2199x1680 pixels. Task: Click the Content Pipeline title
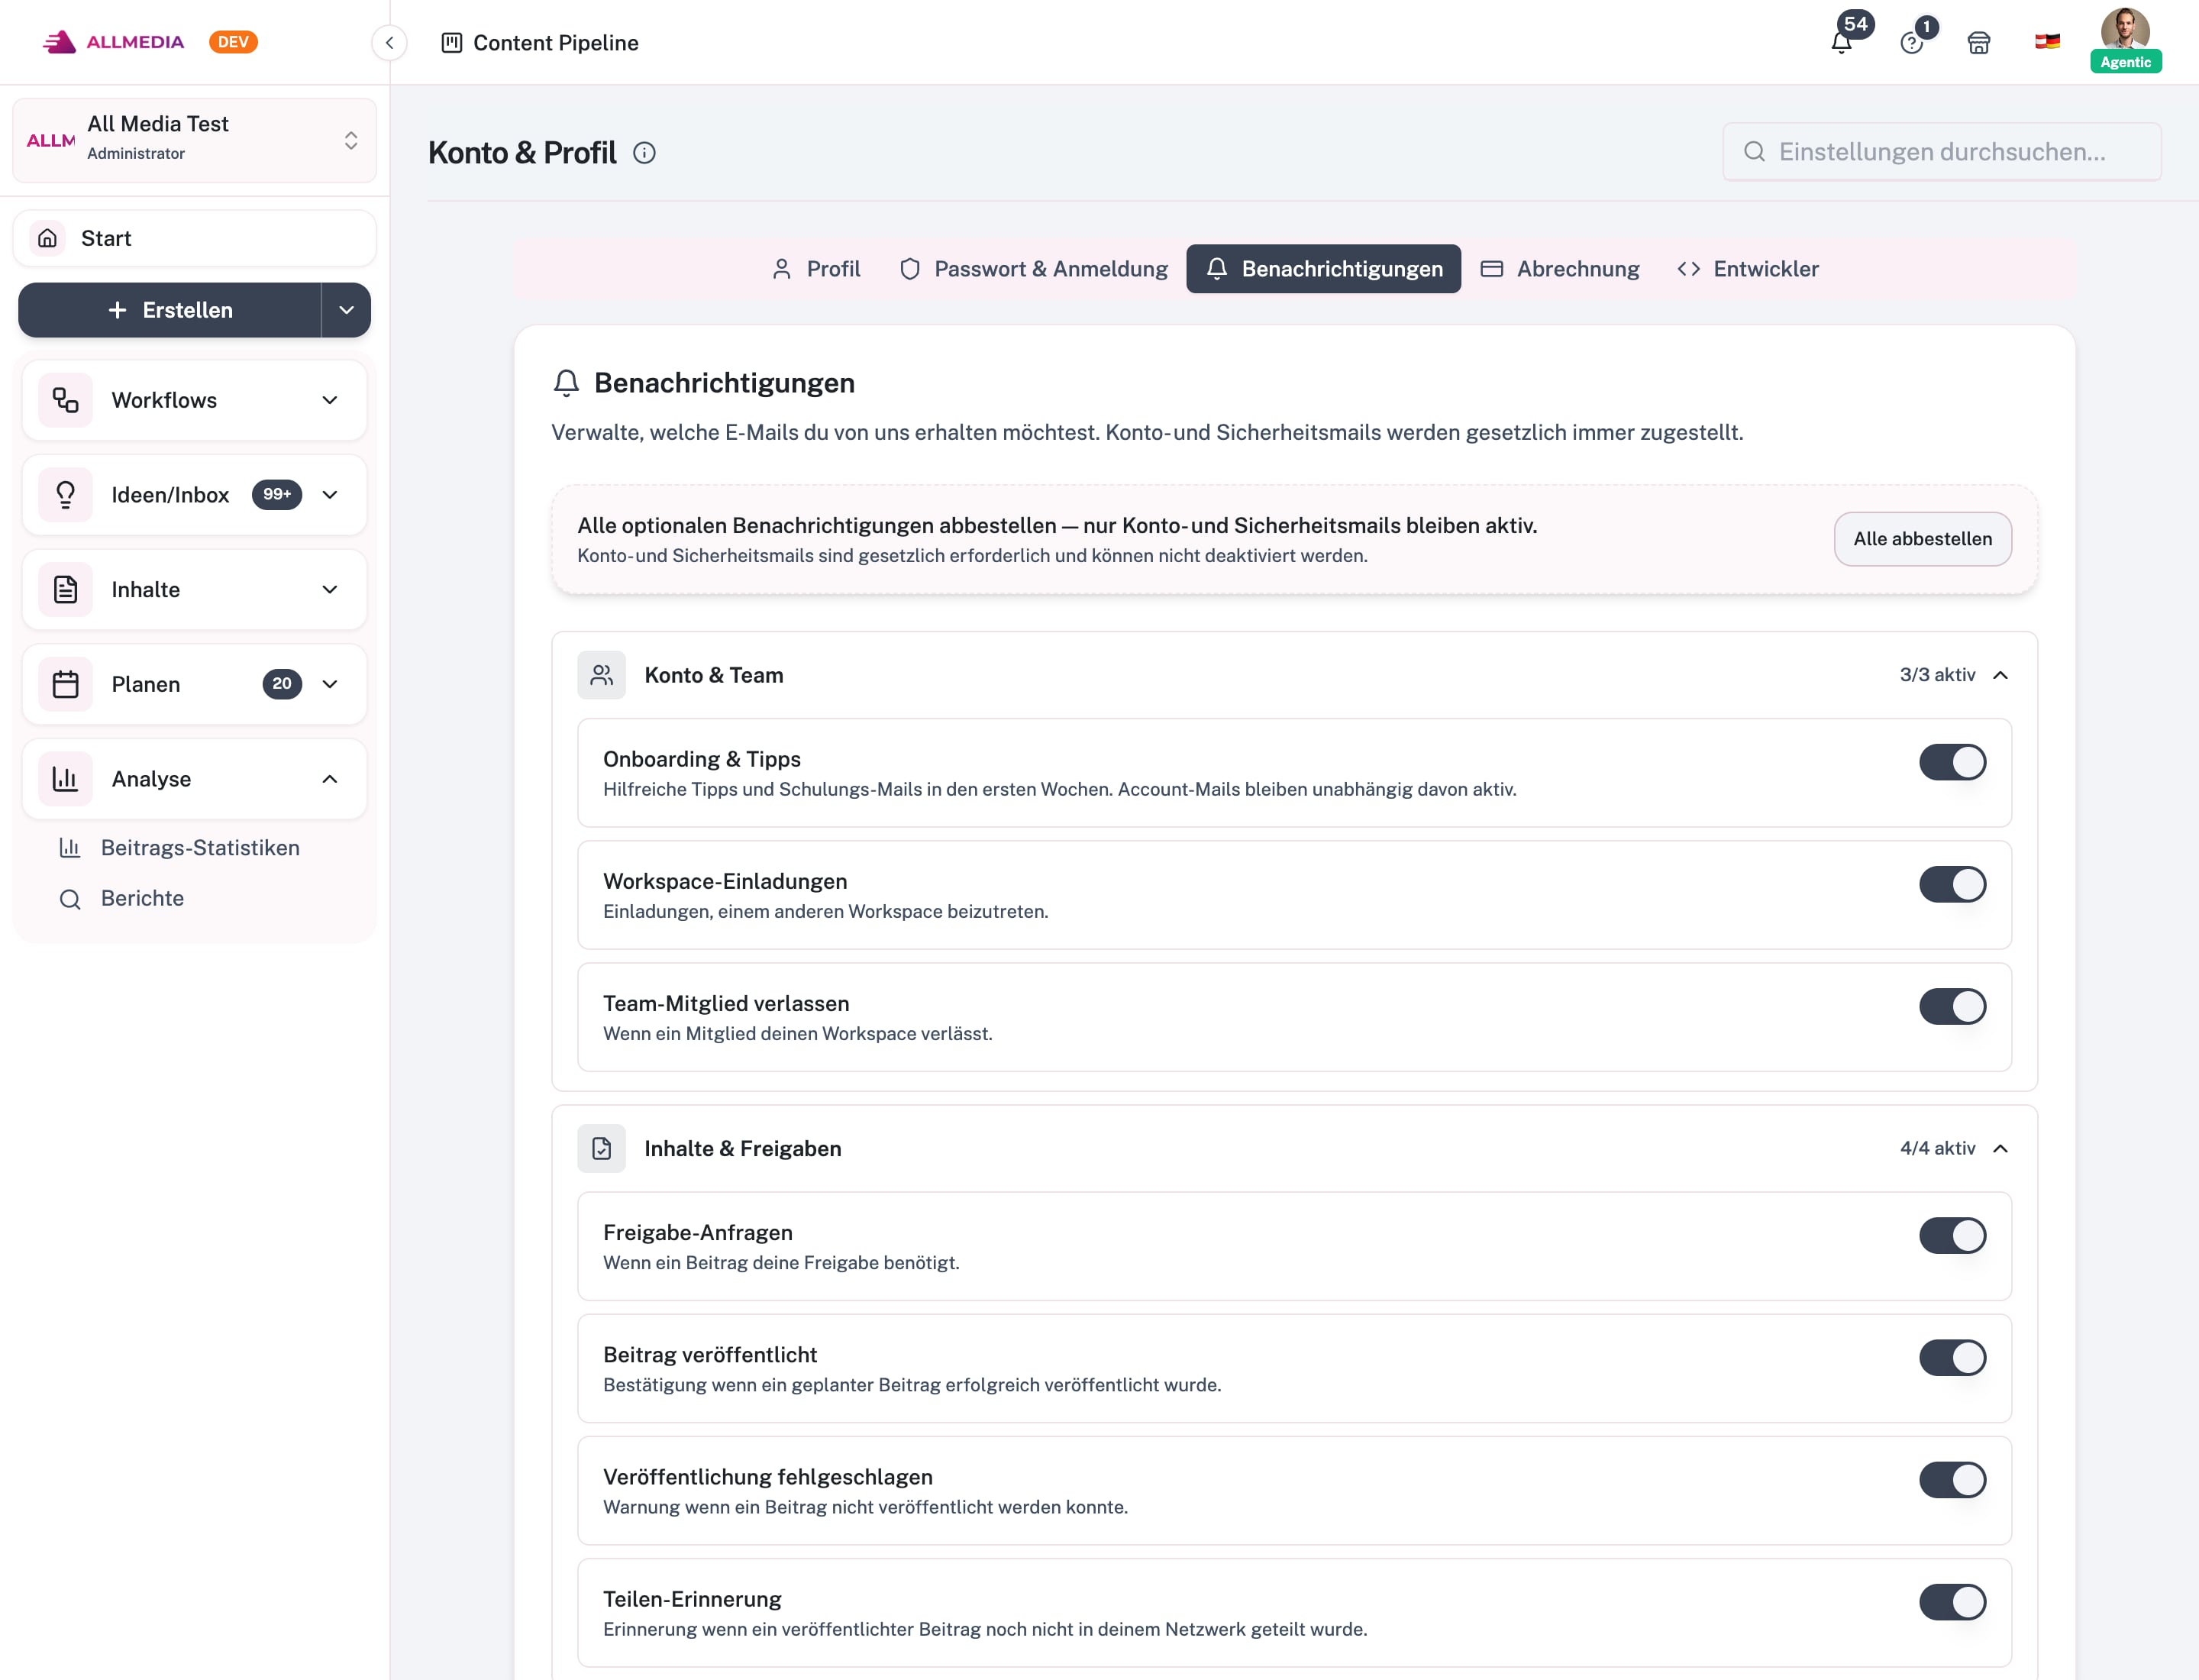(x=556, y=42)
